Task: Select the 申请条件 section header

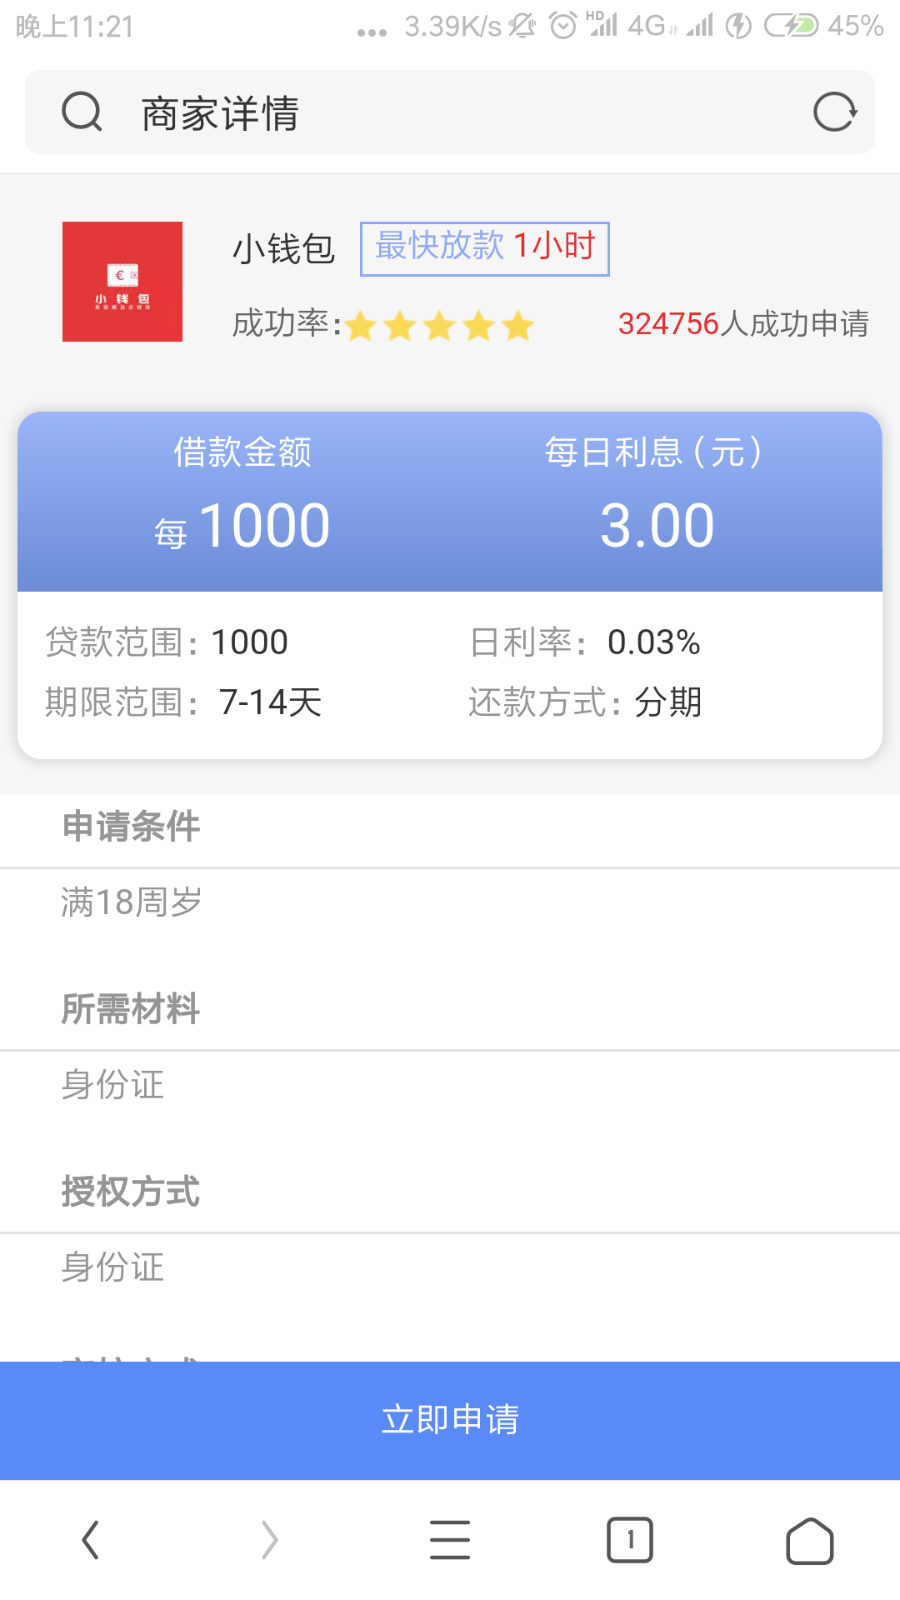Action: click(x=131, y=827)
